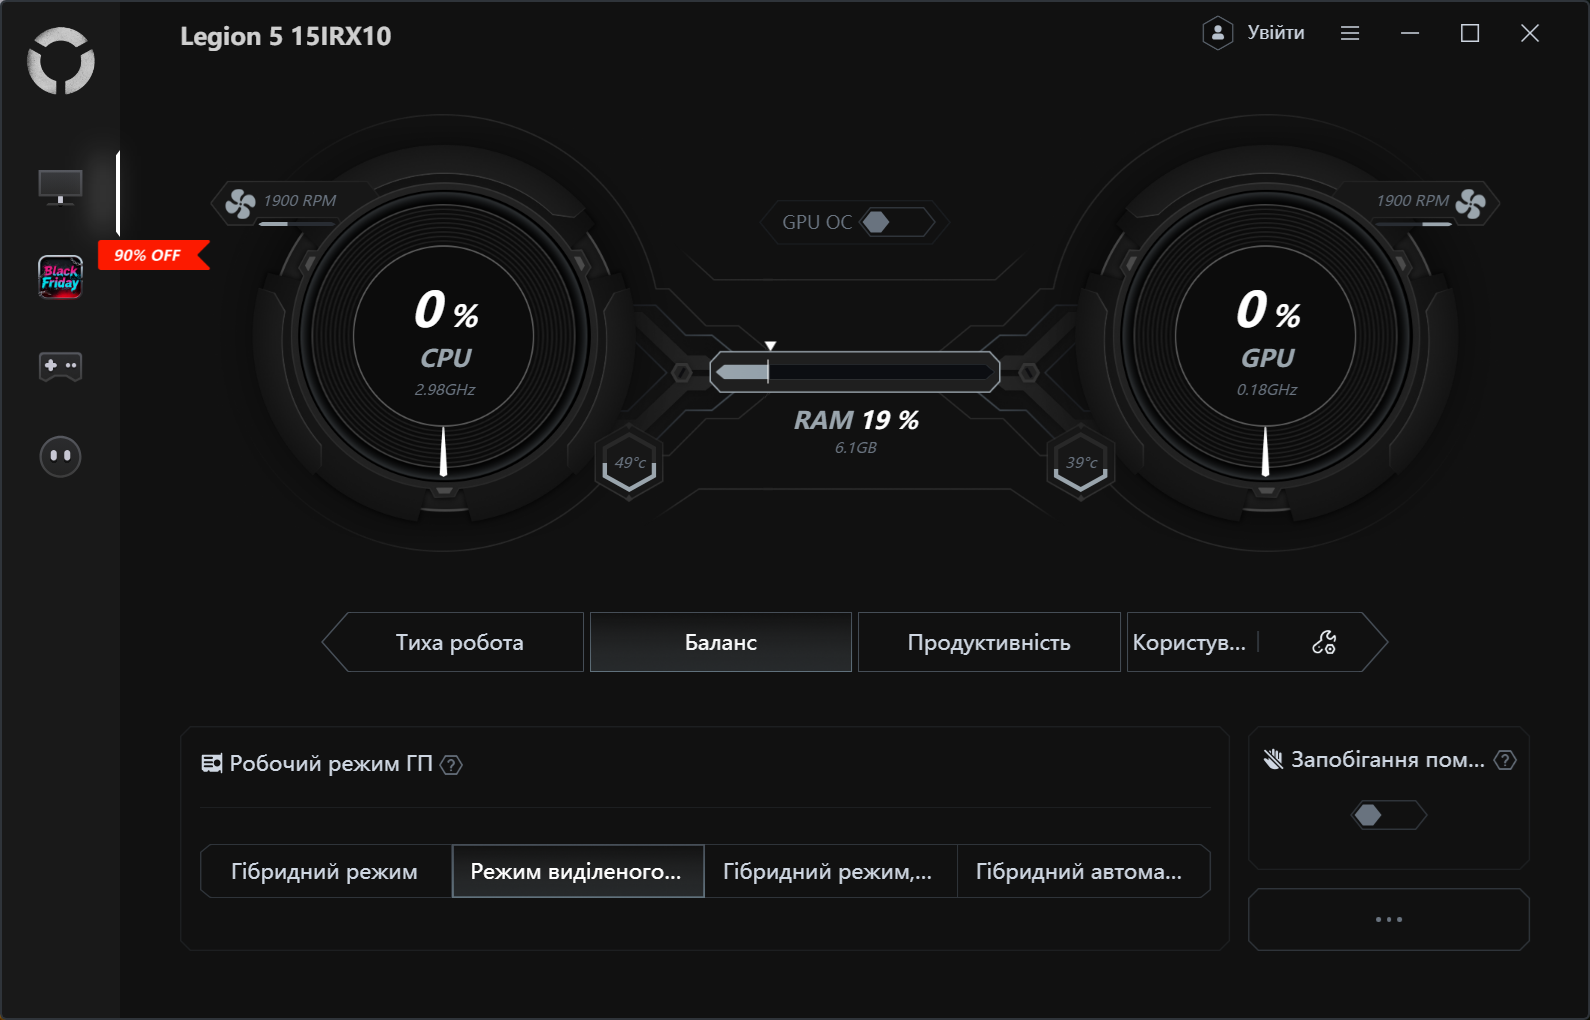This screenshot has height=1020, width=1590.
Task: Open the three-dots more options panel
Action: pyautogui.click(x=1389, y=919)
